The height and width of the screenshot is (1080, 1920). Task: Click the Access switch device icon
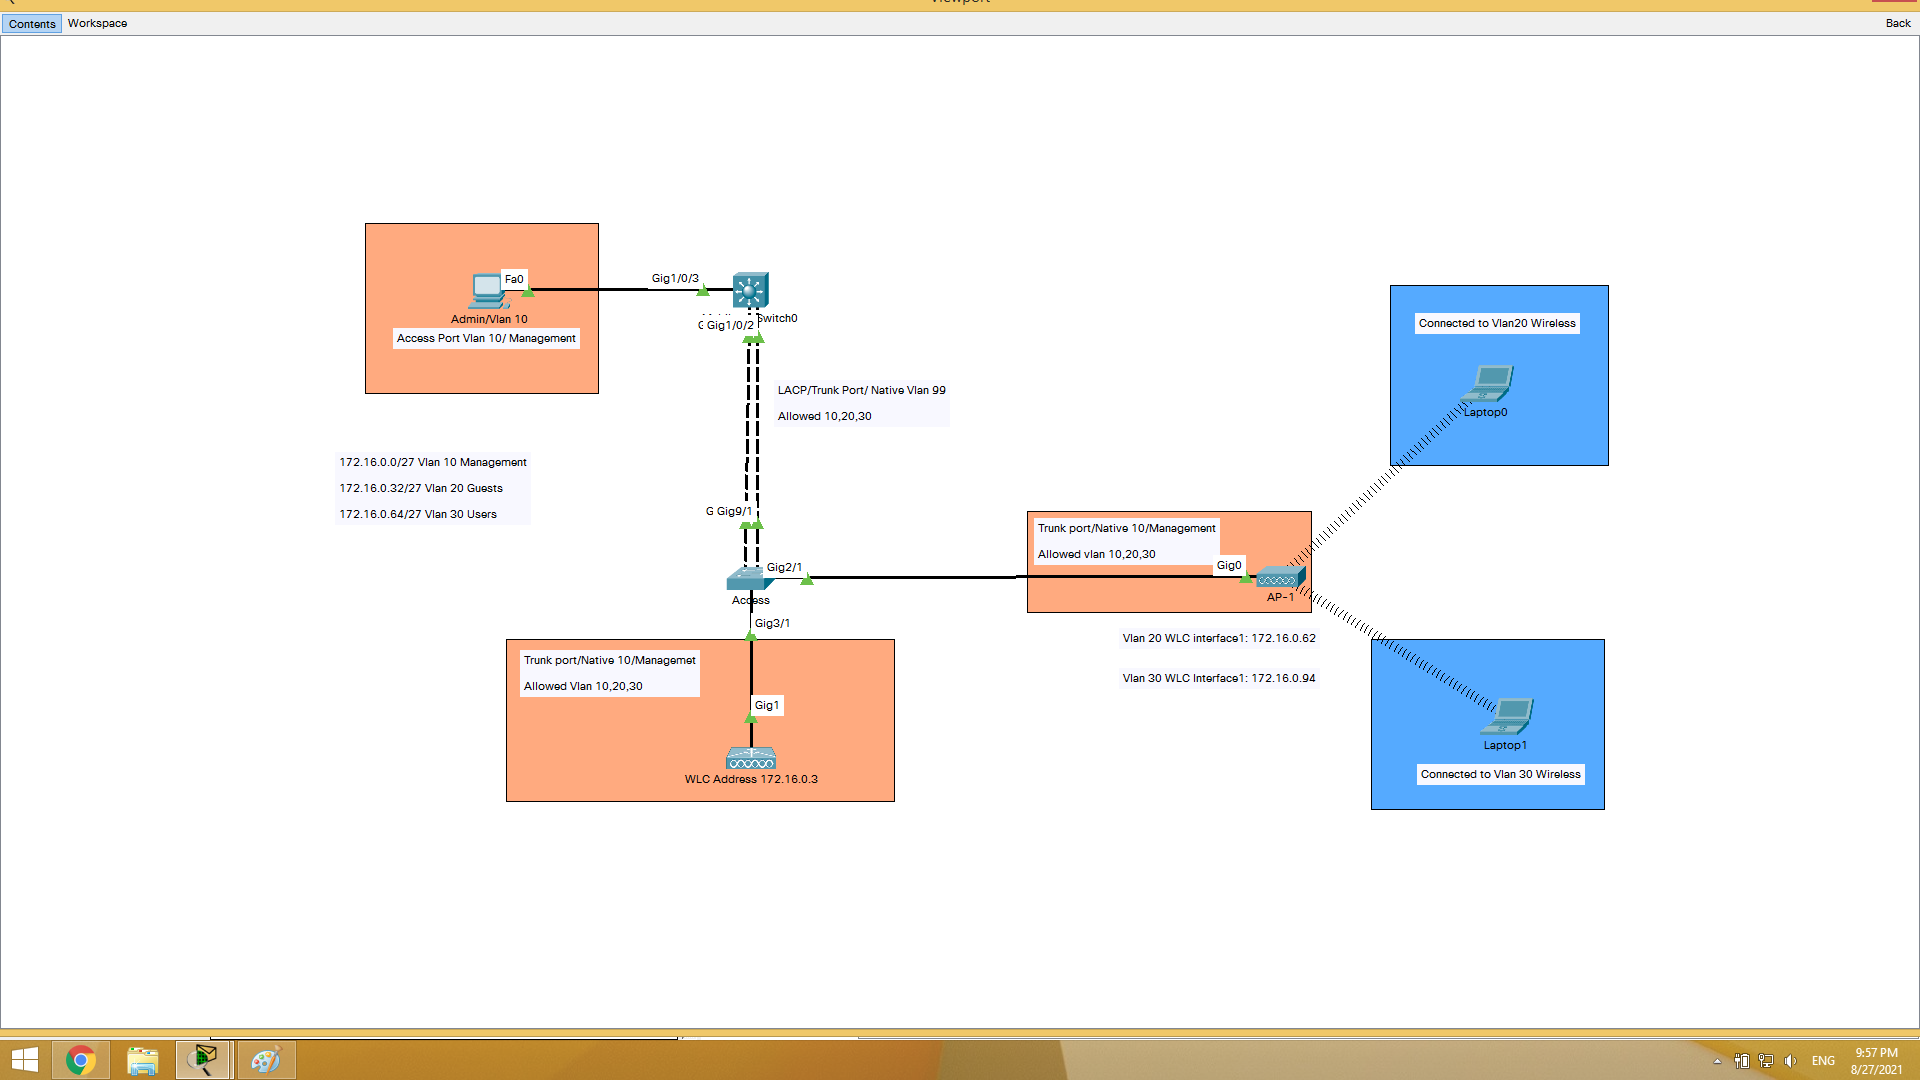[x=746, y=578]
